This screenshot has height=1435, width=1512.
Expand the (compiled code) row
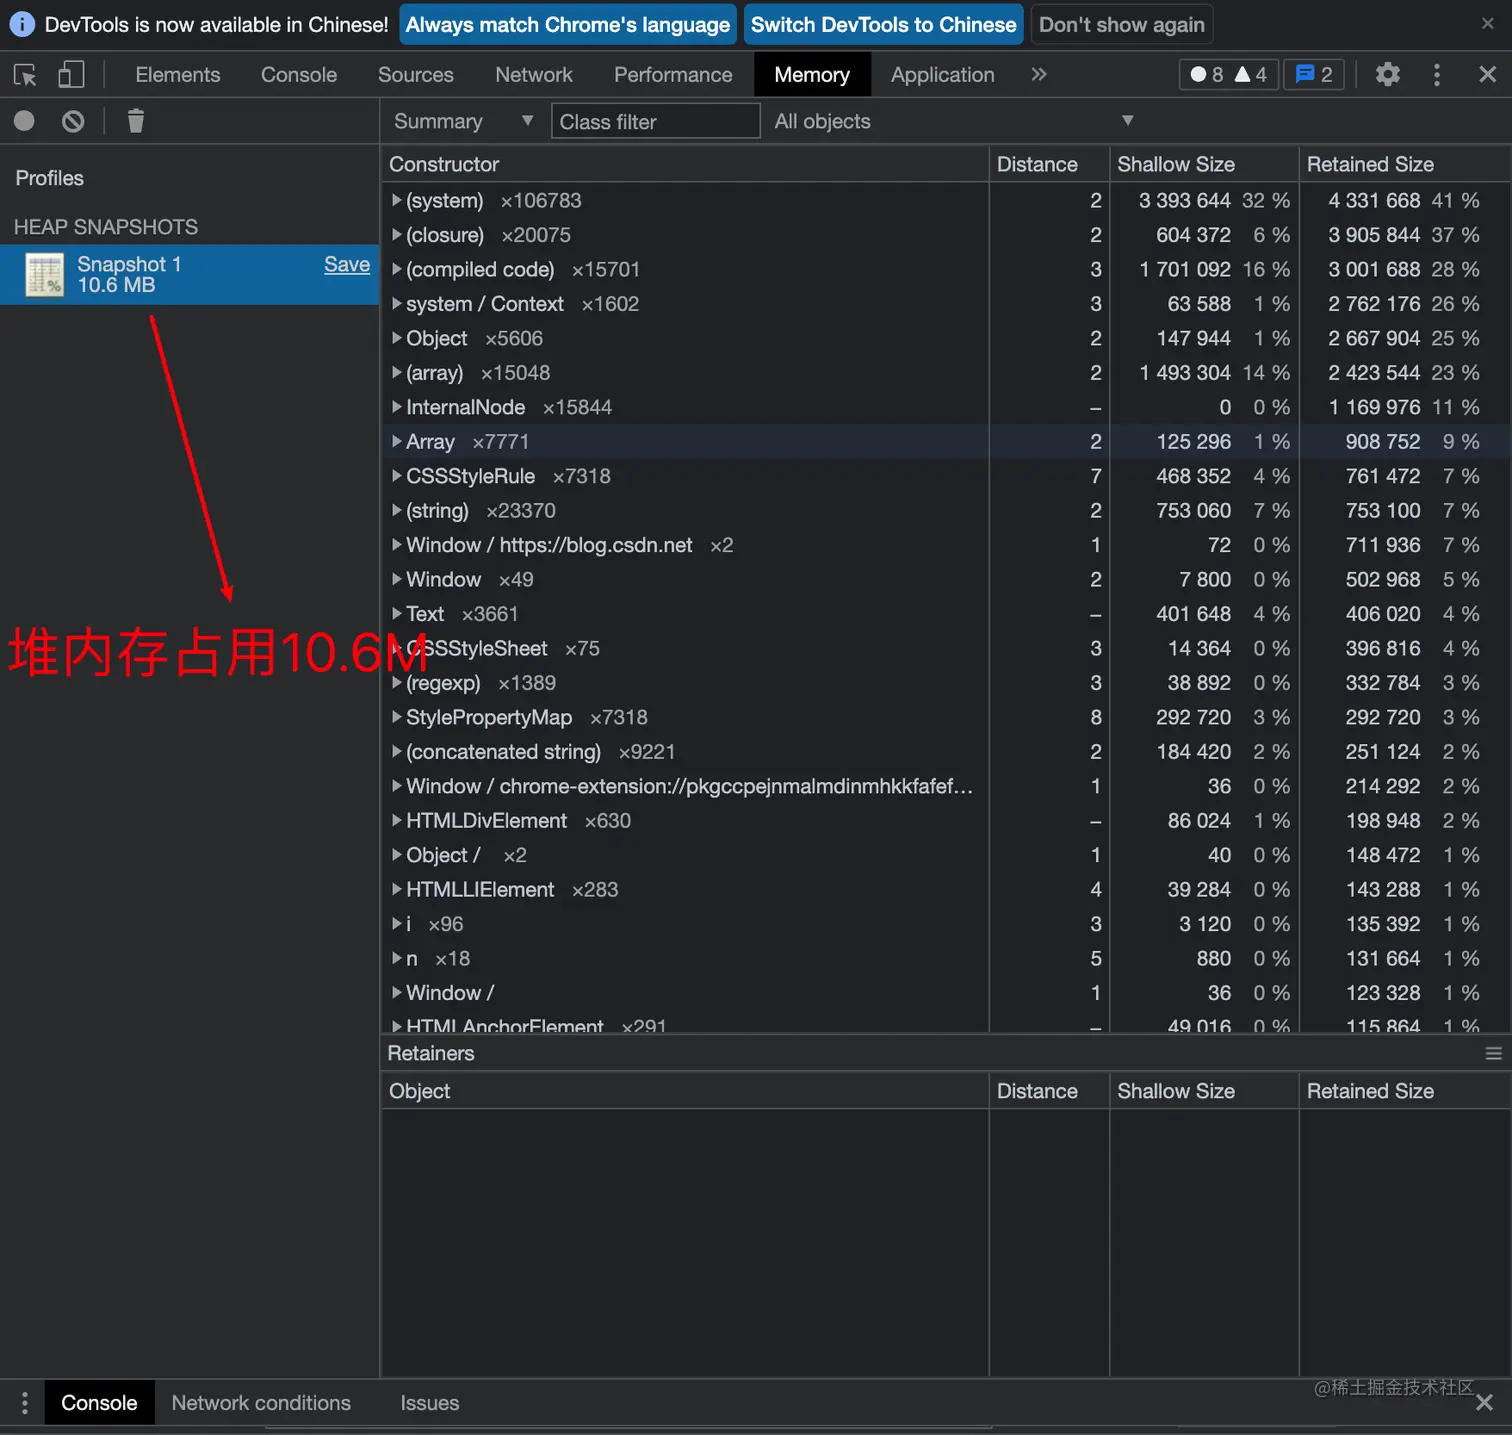coord(397,269)
